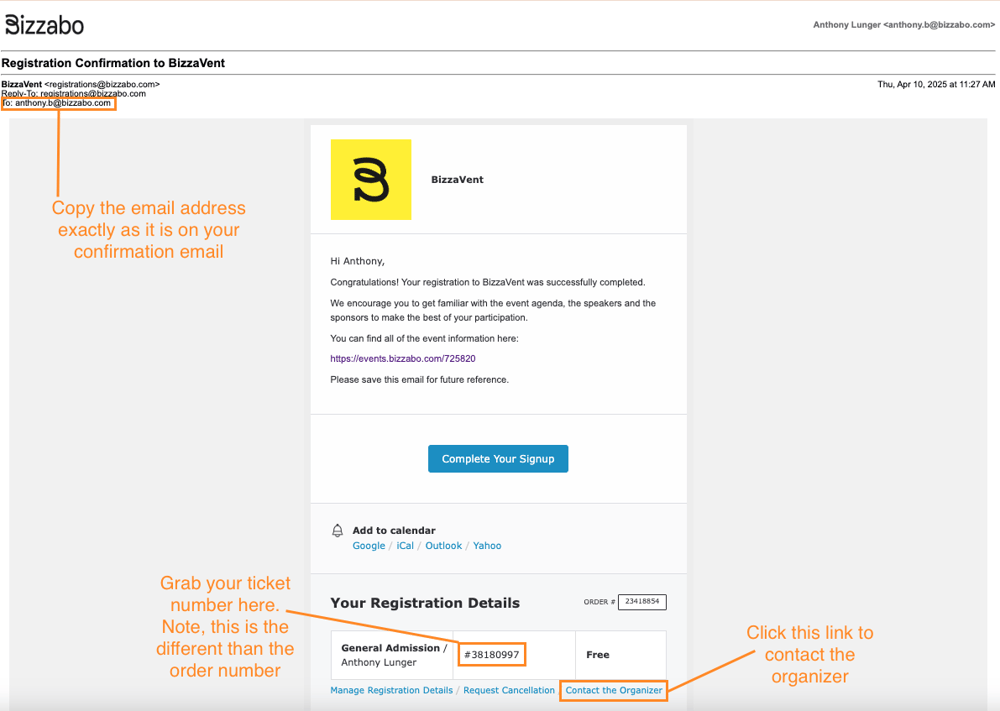Click the line You can find all of the event information here
This screenshot has height=711, width=1000.
point(424,339)
